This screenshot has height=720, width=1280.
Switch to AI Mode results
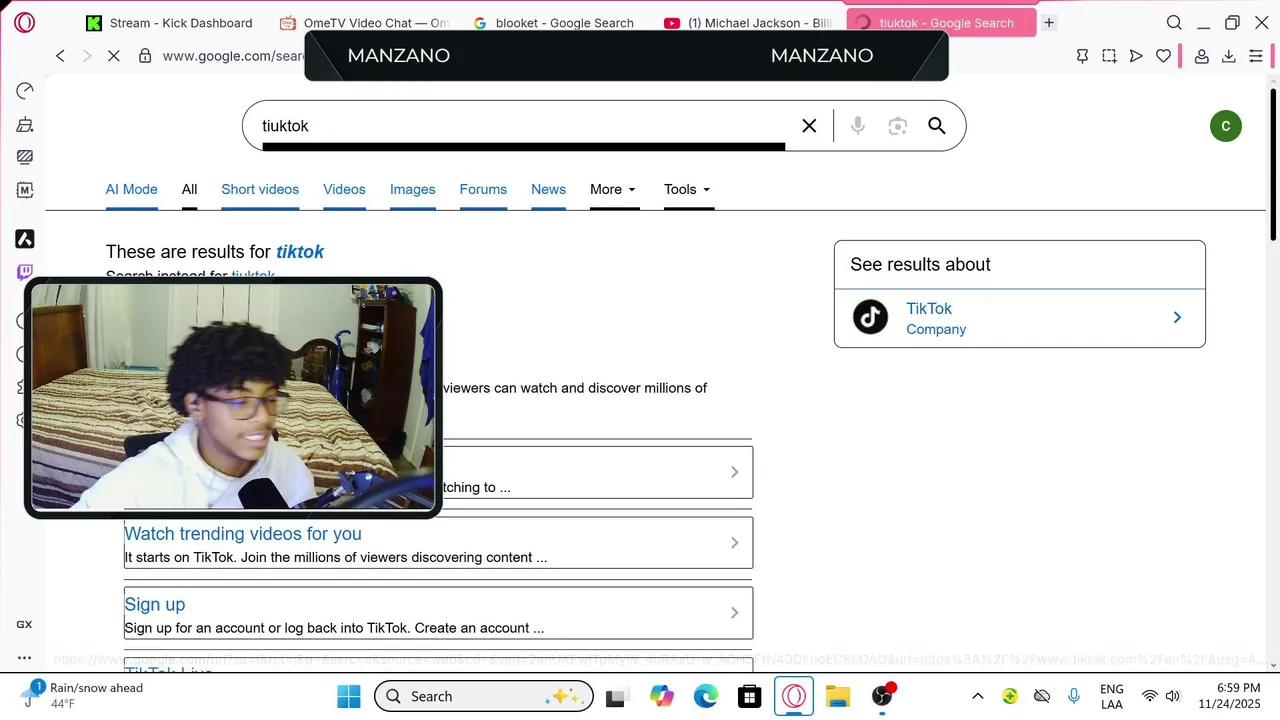[131, 189]
